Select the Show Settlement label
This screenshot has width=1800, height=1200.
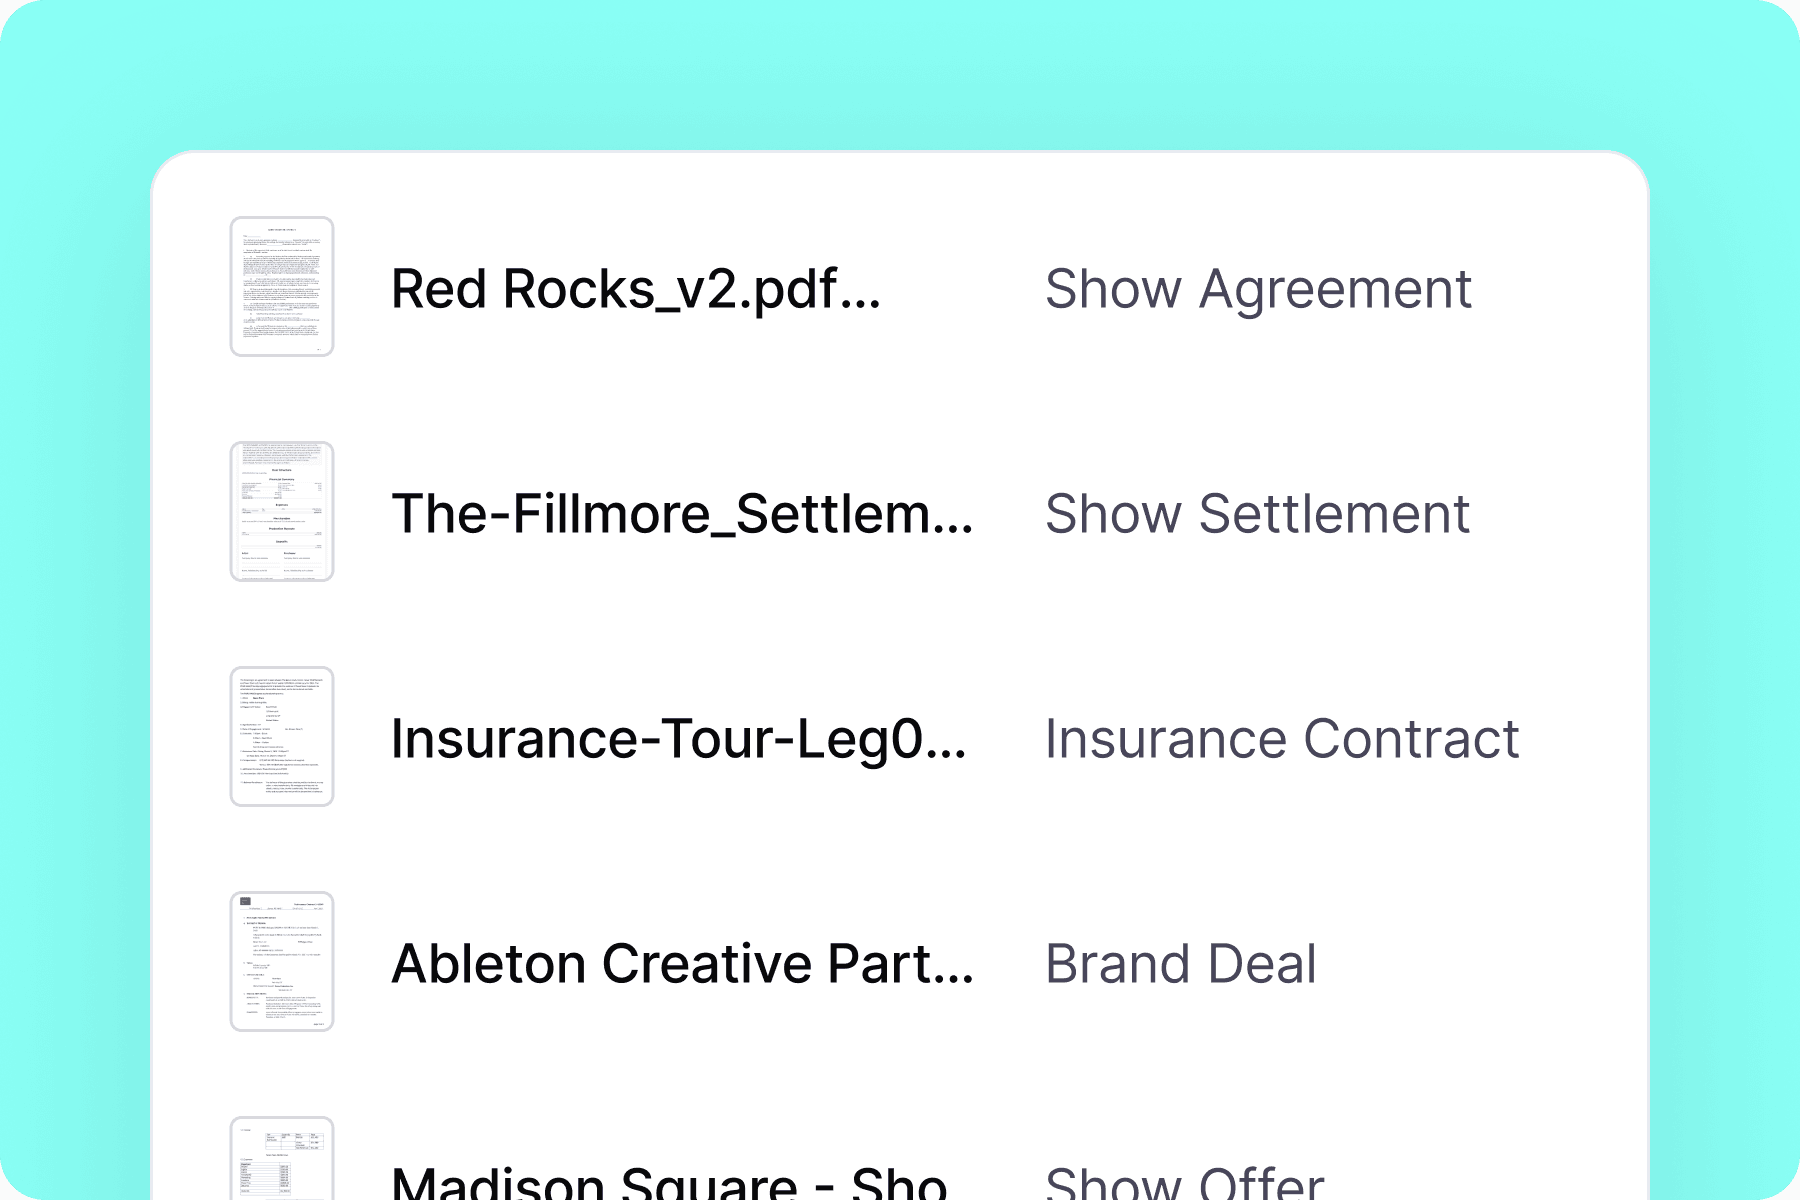pos(1256,515)
